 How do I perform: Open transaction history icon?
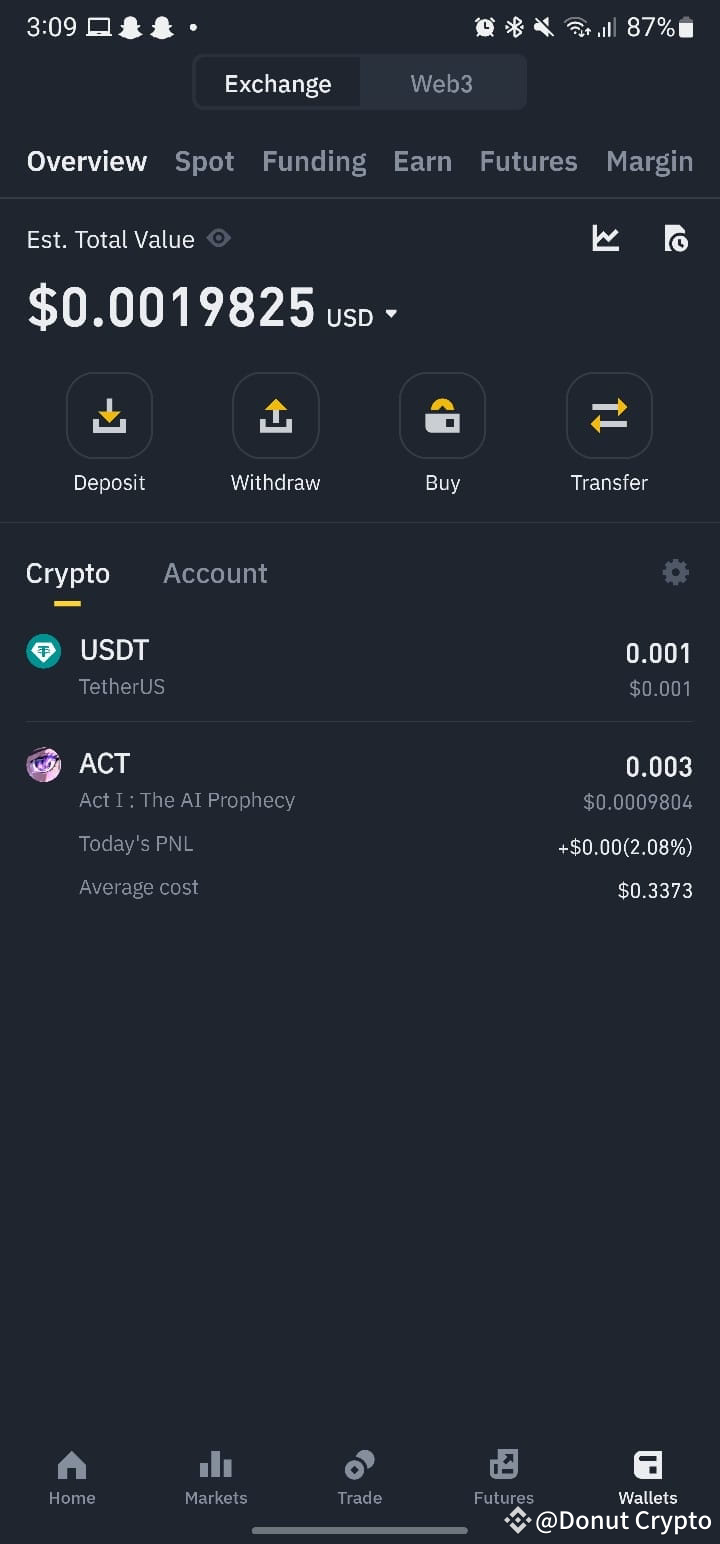(676, 238)
